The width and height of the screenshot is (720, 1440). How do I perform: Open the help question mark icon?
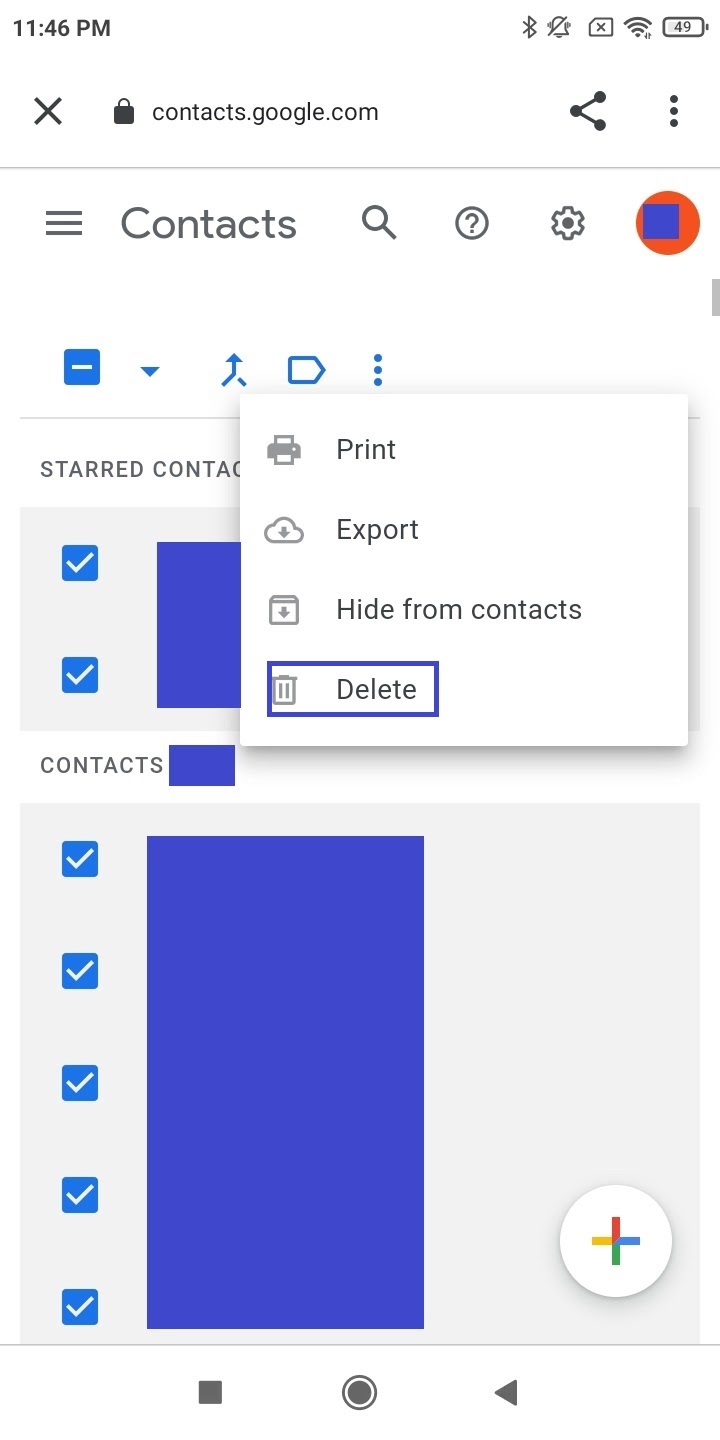point(472,223)
